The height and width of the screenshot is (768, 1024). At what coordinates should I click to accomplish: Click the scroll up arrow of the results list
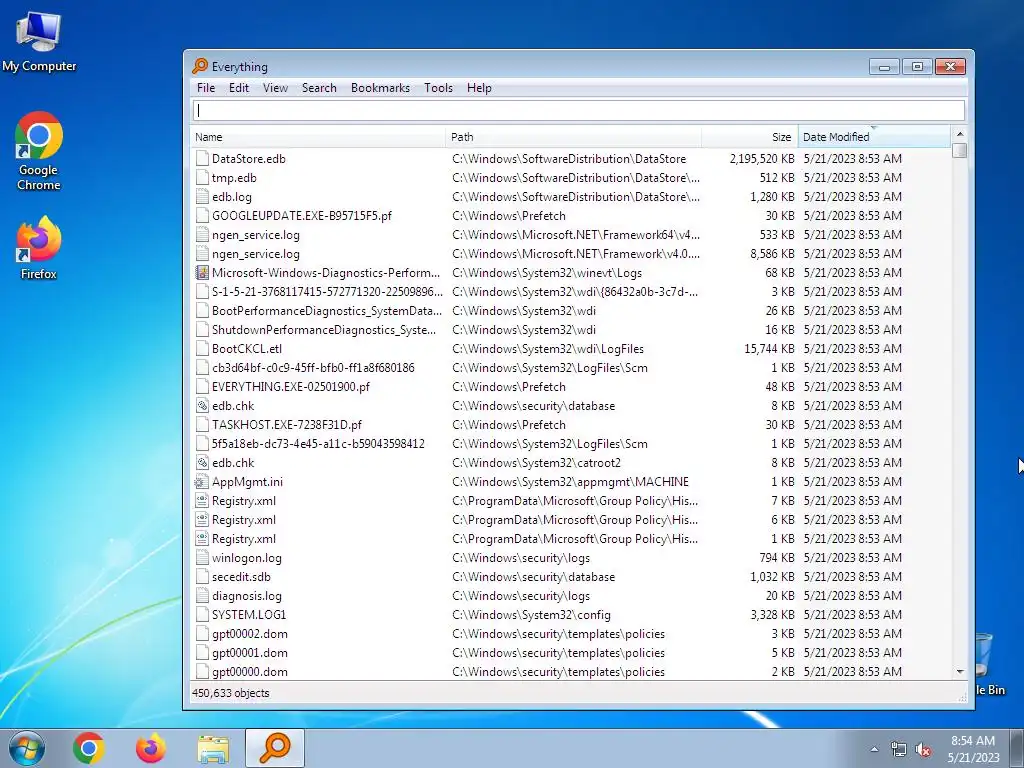[959, 134]
